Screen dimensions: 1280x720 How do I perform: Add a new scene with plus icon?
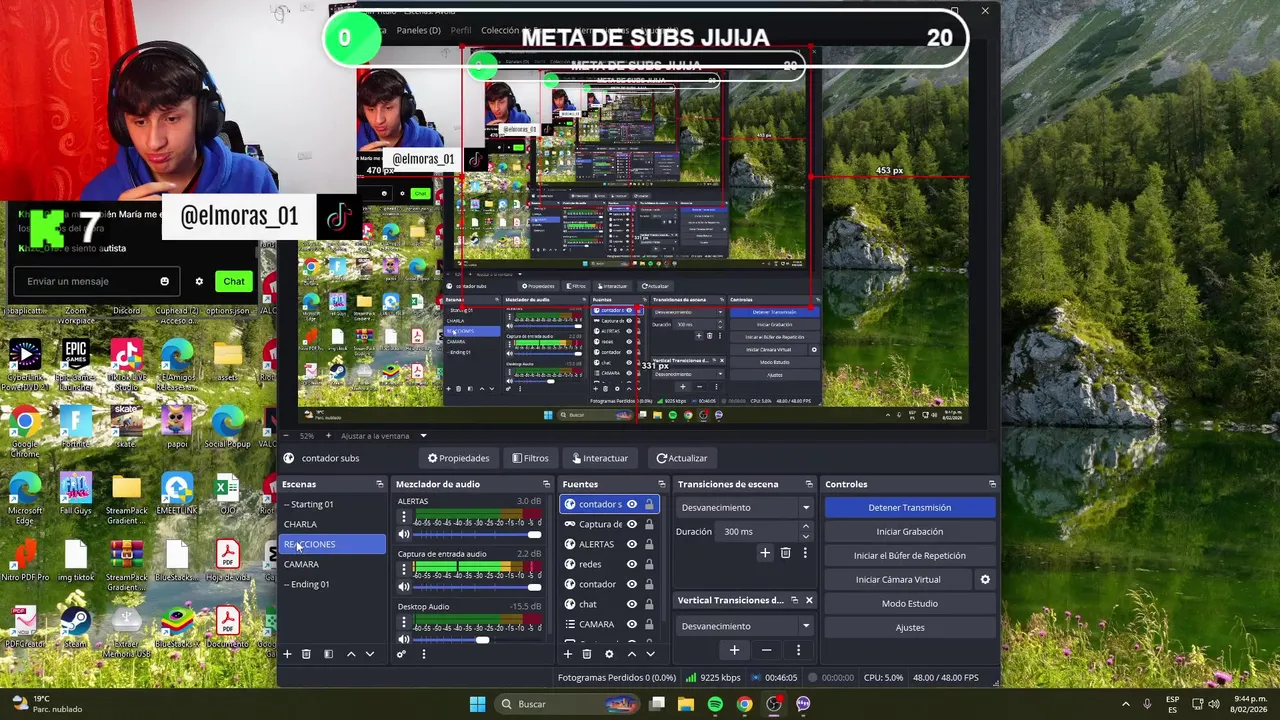pos(287,654)
